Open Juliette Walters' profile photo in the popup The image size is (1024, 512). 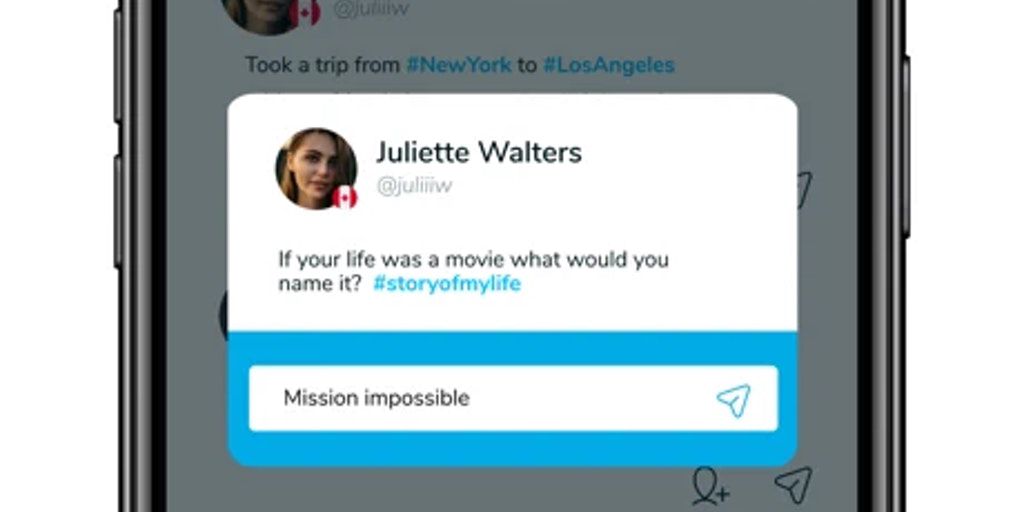316,168
